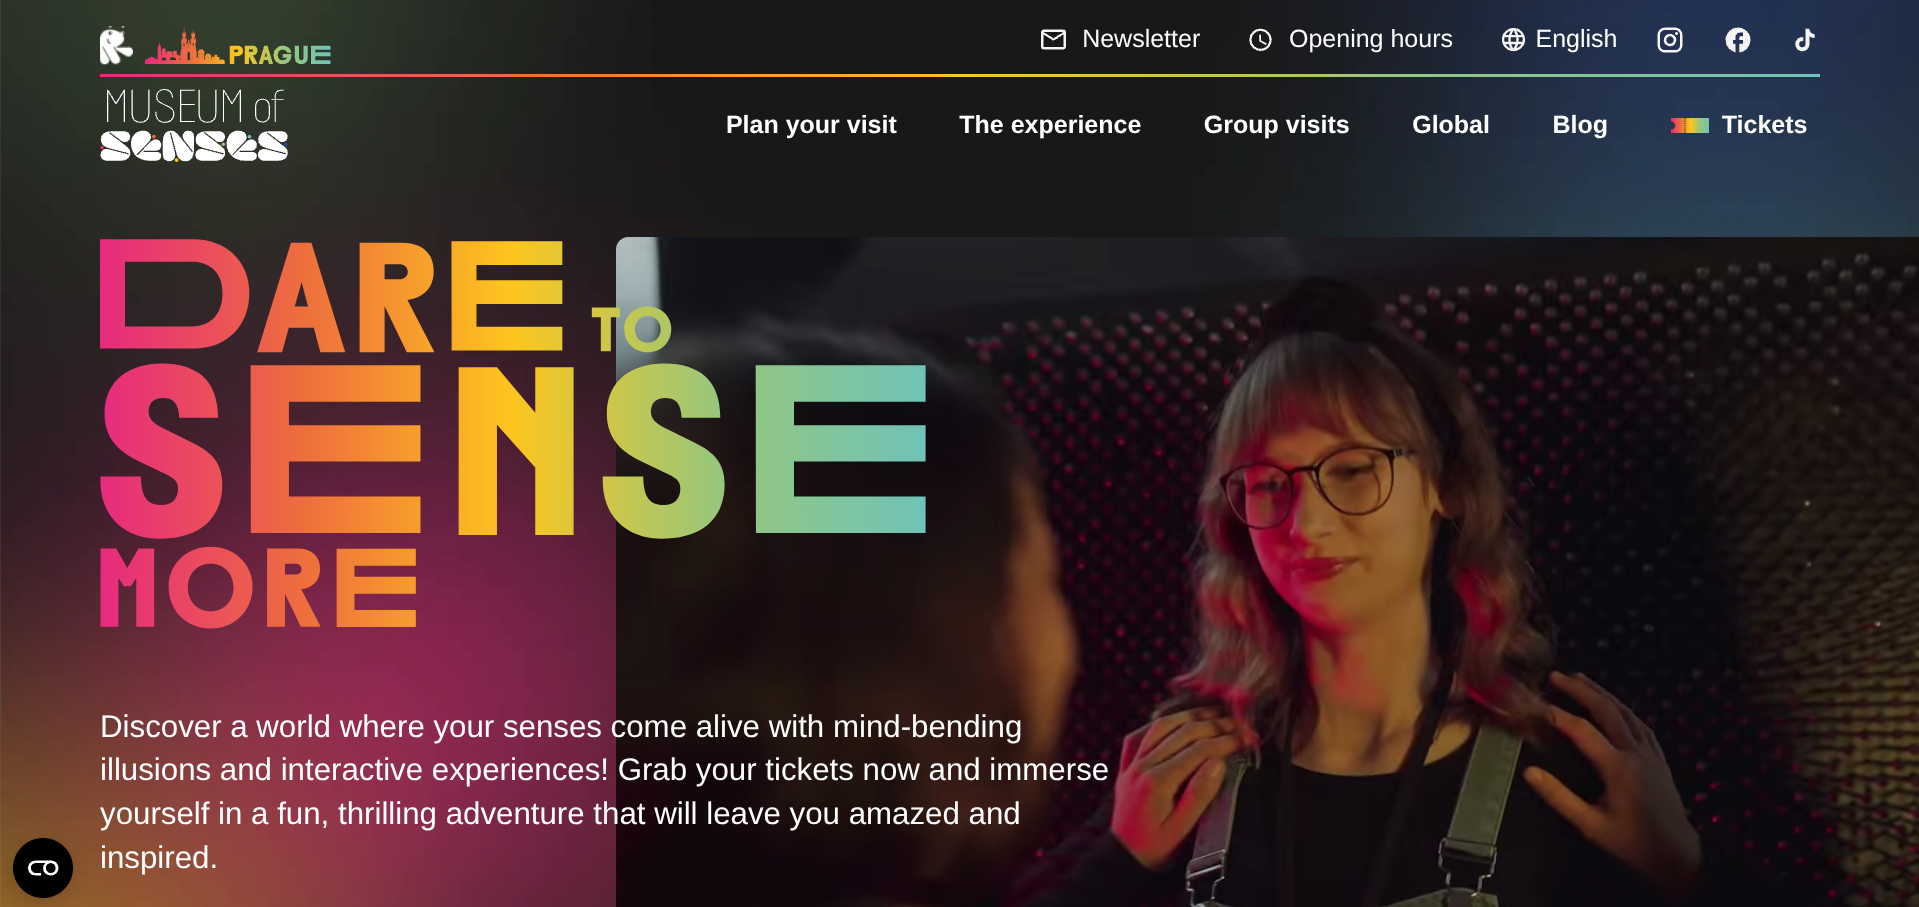Open the Instagram profile icon

[1670, 40]
